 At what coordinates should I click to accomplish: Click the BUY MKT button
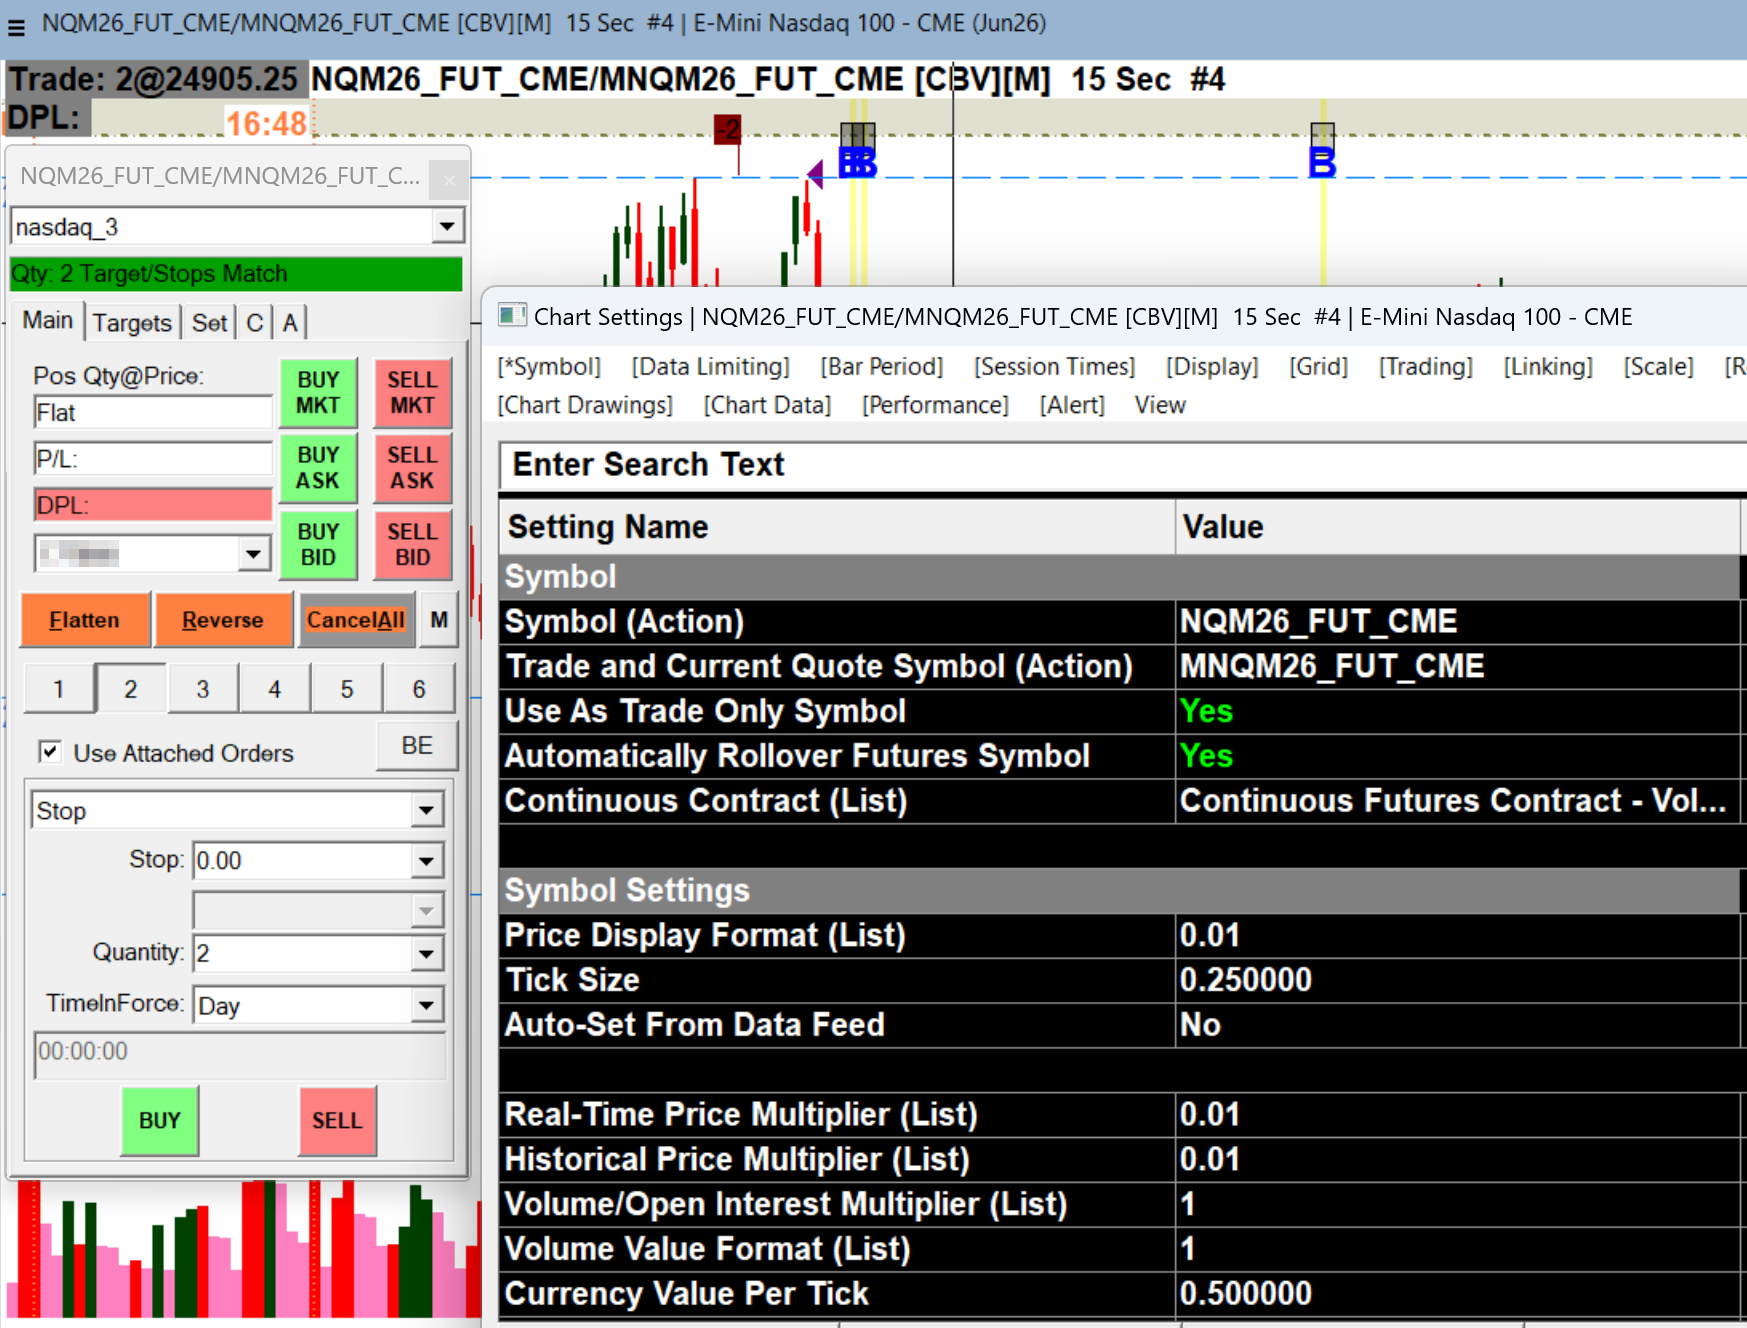pyautogui.click(x=318, y=392)
